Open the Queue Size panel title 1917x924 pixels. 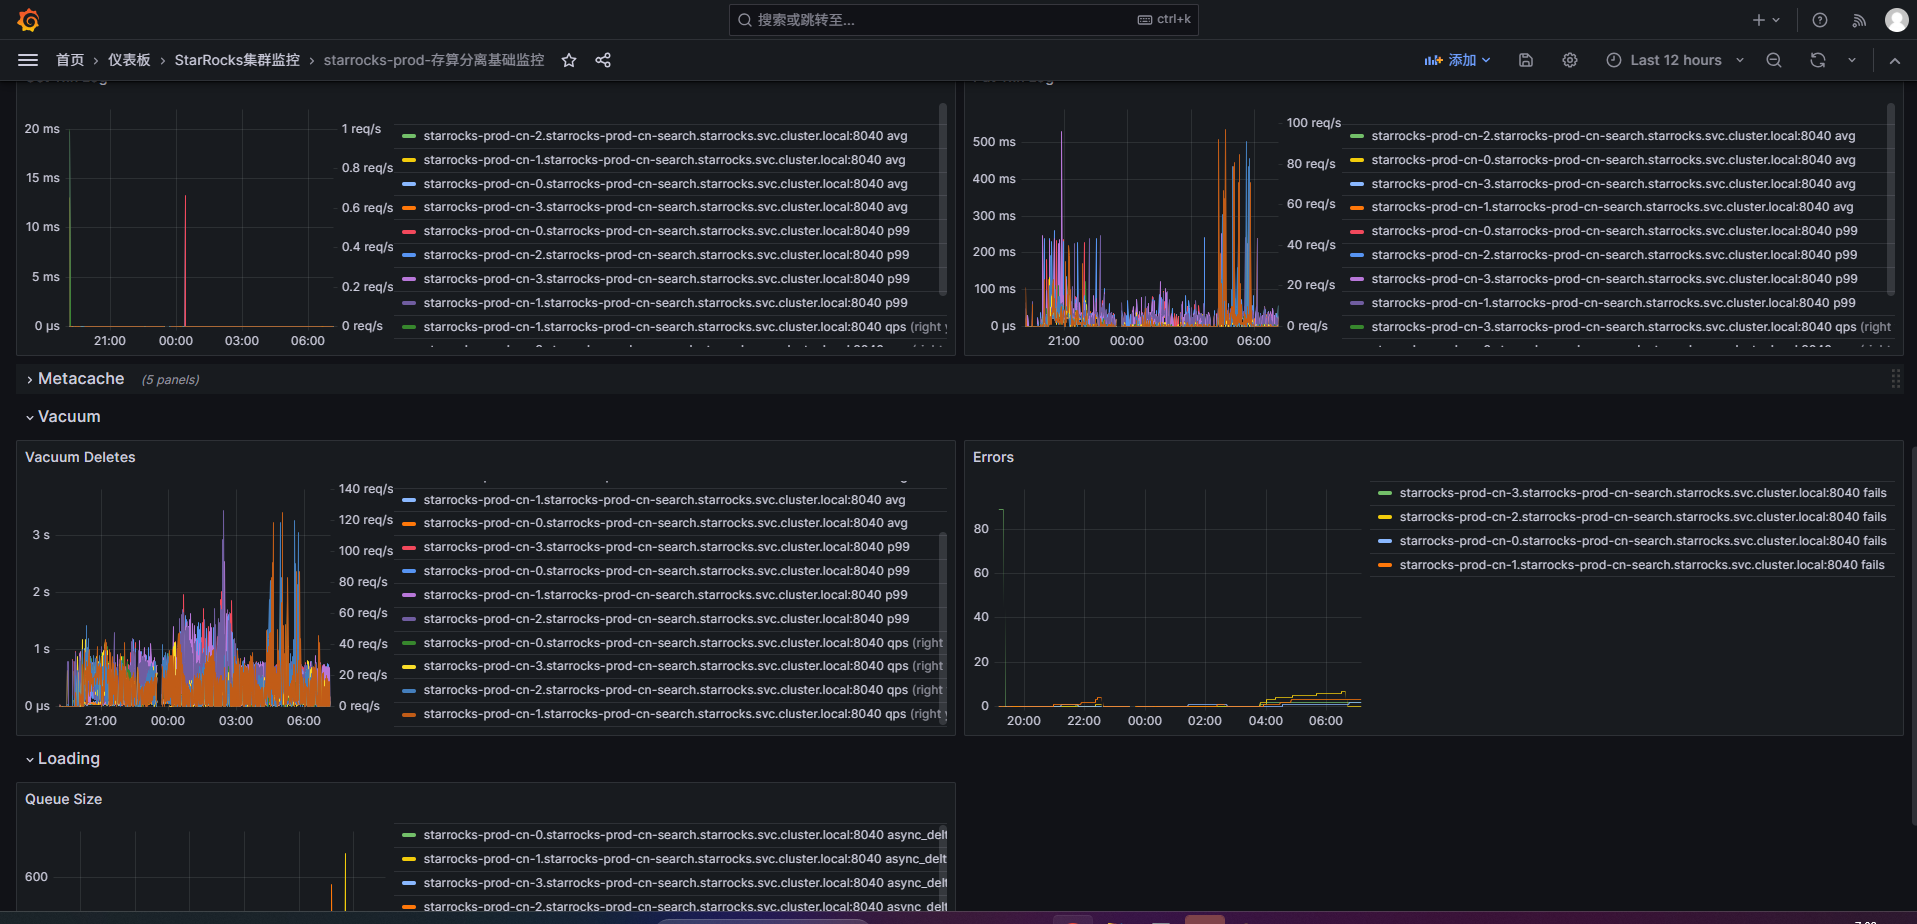[x=63, y=799]
